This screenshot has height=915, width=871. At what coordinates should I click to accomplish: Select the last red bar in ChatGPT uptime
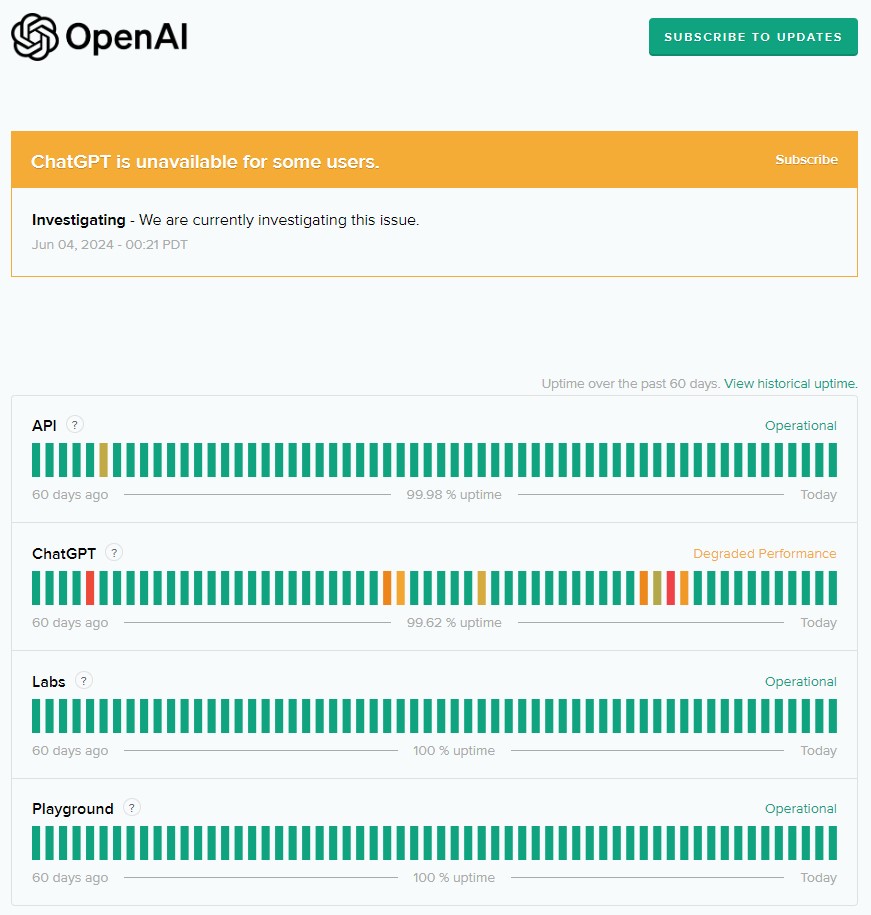671,588
